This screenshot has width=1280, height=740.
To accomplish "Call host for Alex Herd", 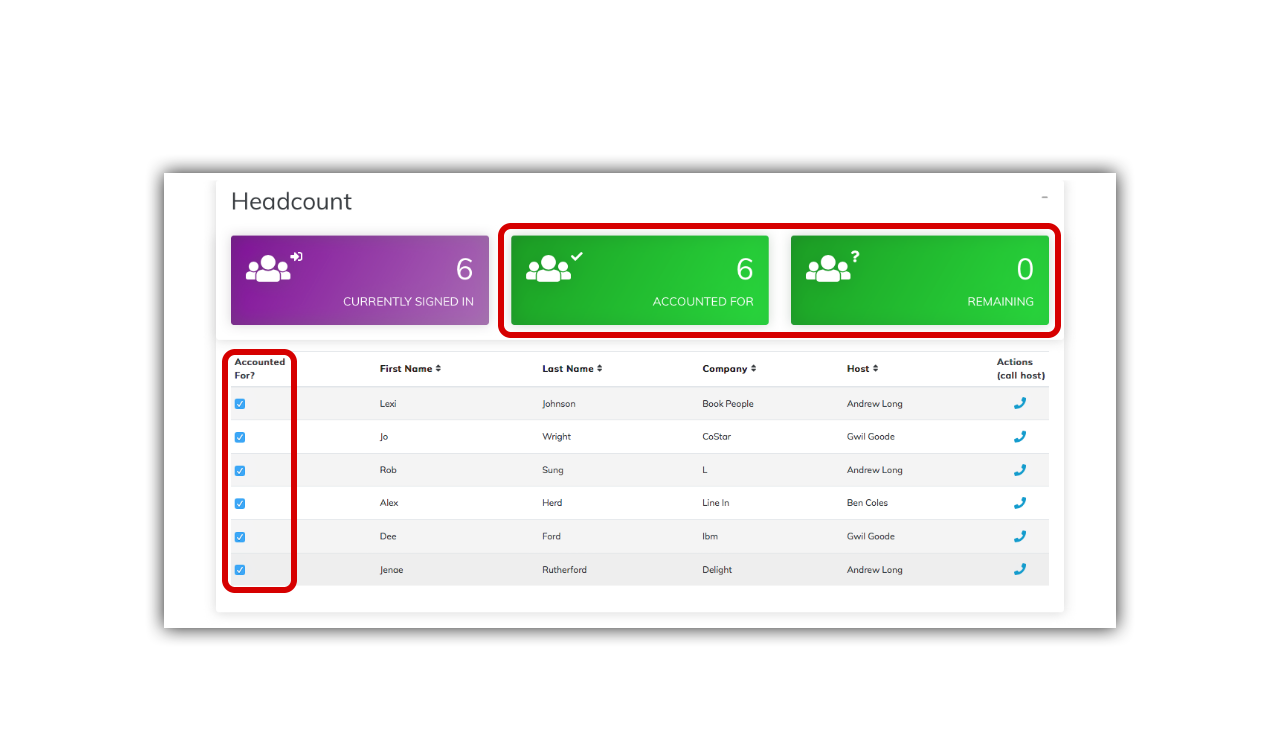I will [1020, 503].
